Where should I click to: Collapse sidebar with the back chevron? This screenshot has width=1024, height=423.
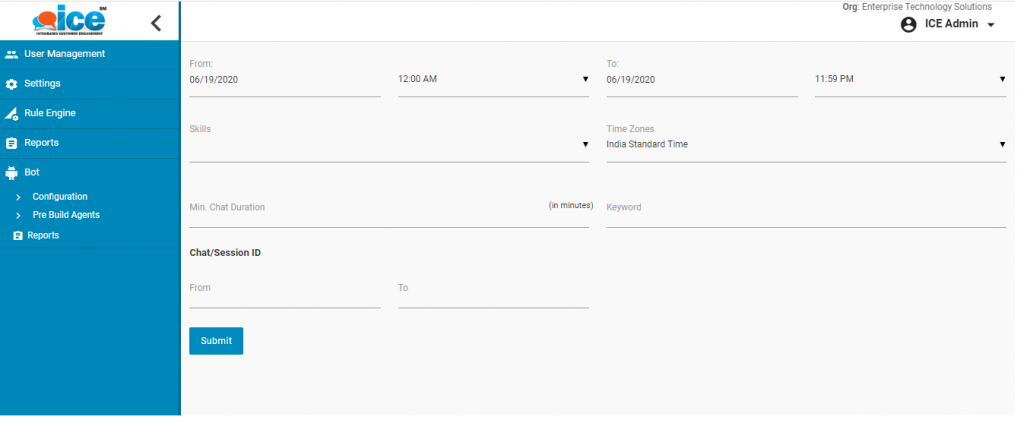point(156,22)
